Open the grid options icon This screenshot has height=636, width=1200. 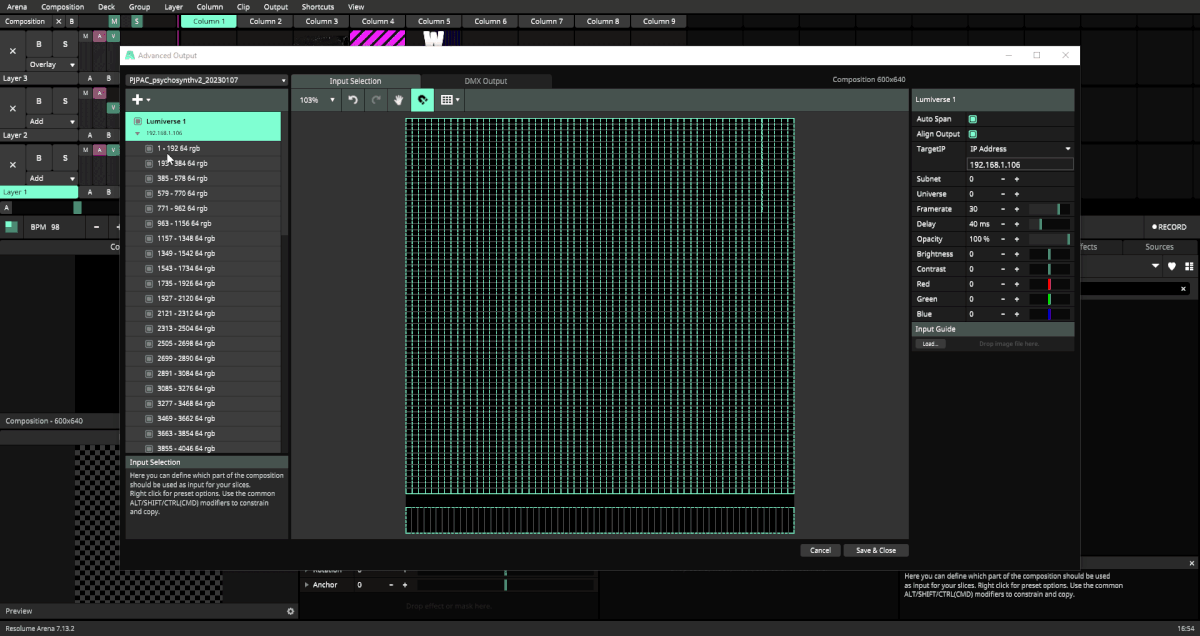[449, 100]
